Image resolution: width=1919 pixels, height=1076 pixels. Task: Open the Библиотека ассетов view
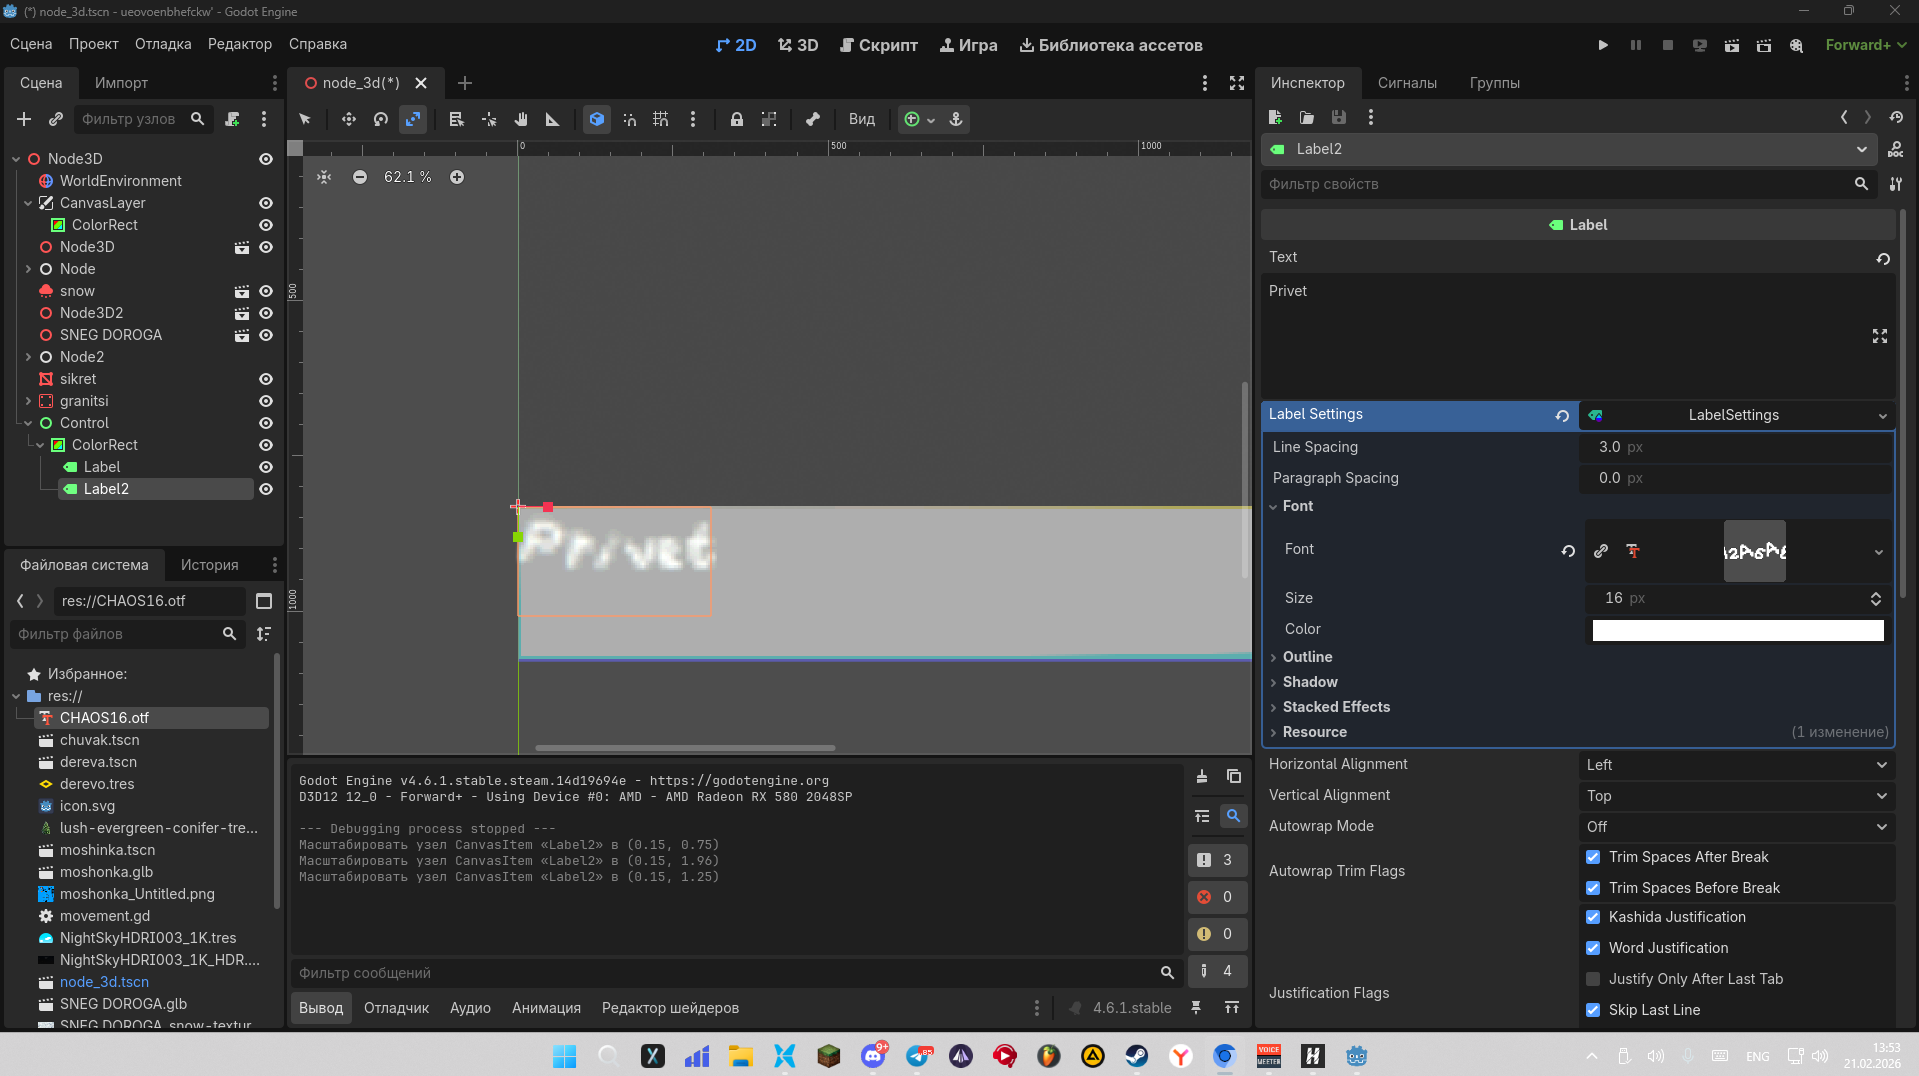coord(1110,45)
